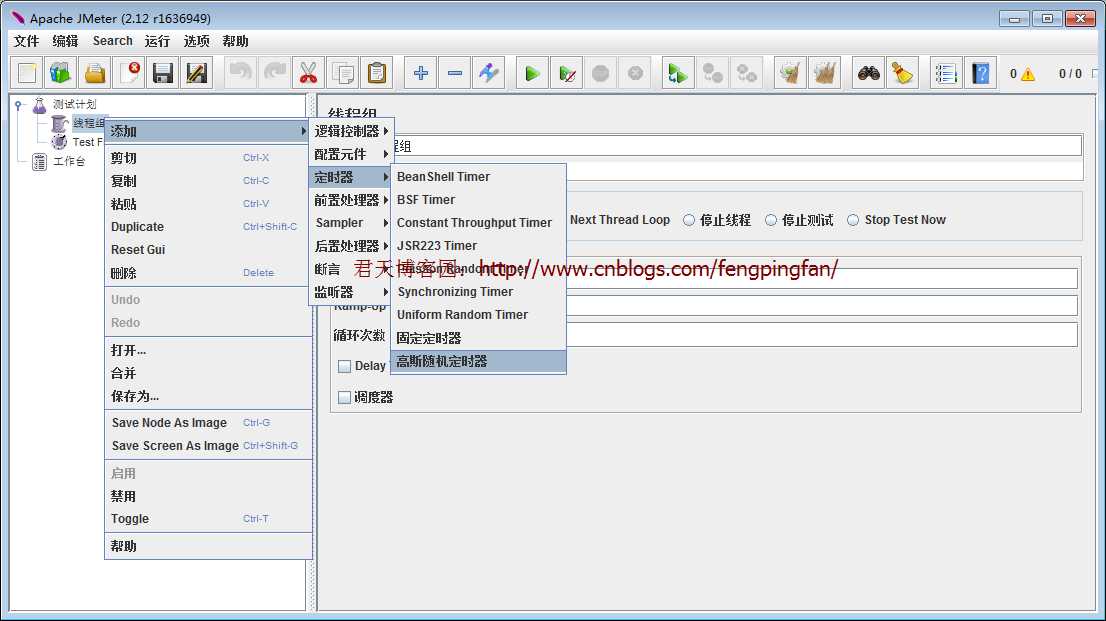Image resolution: width=1106 pixels, height=621 pixels.
Task: Click Save Node As Image
Action: pos(207,423)
